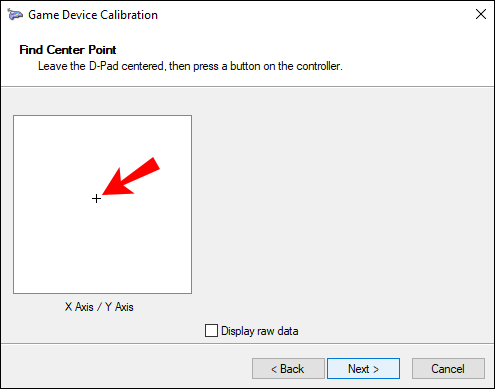Click the "Find Center Point" heading
Screen dimensions: 495x389
tap(68, 50)
